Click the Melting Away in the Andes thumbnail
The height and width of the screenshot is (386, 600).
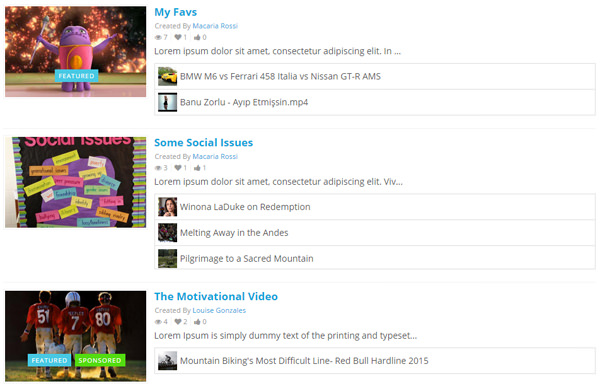(x=168, y=233)
